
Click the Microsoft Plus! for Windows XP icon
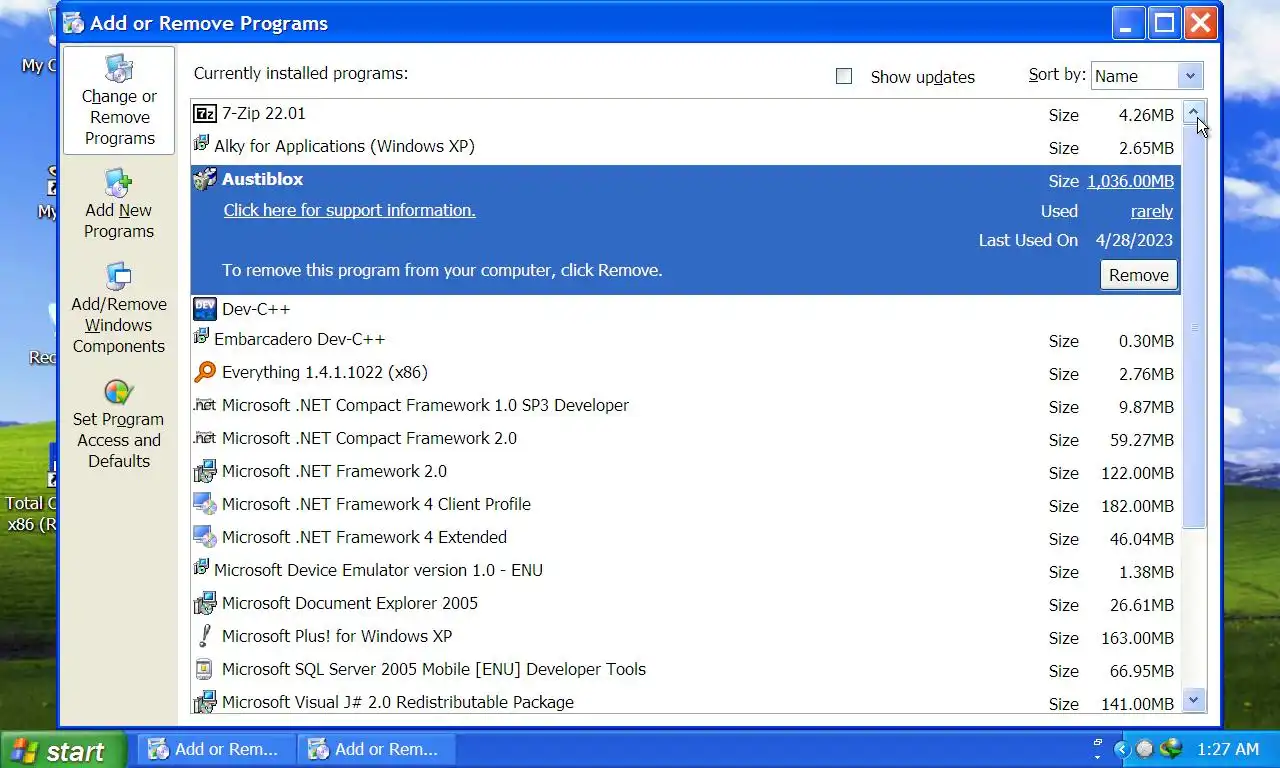click(205, 636)
